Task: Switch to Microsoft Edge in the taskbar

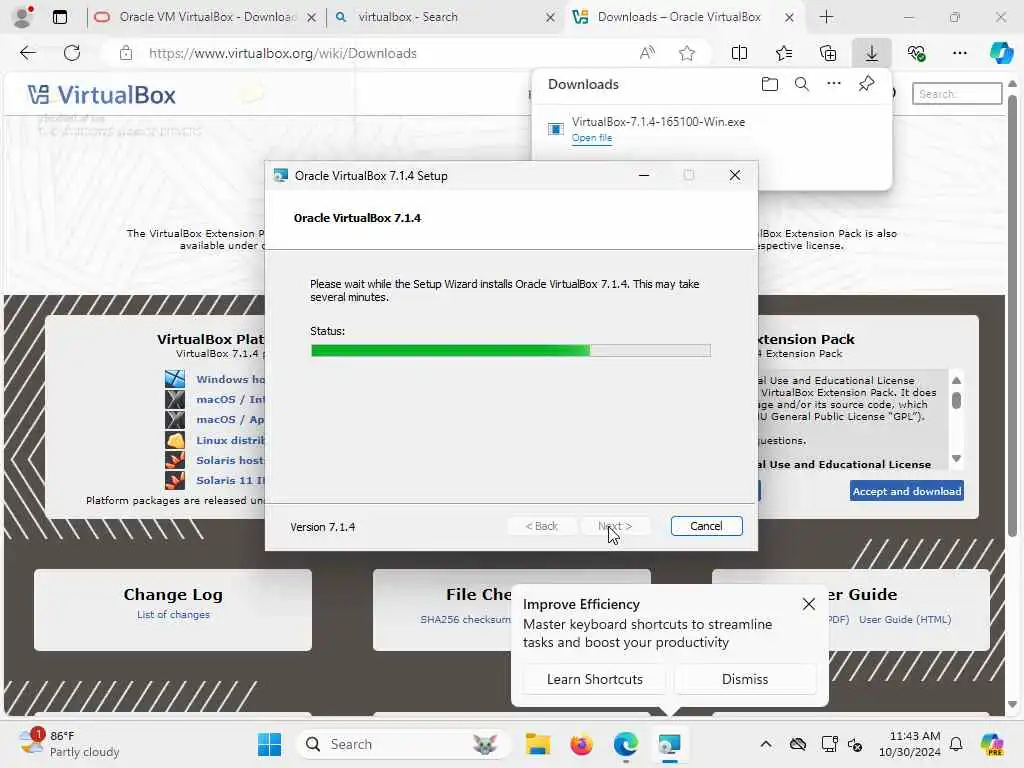Action: tap(626, 744)
